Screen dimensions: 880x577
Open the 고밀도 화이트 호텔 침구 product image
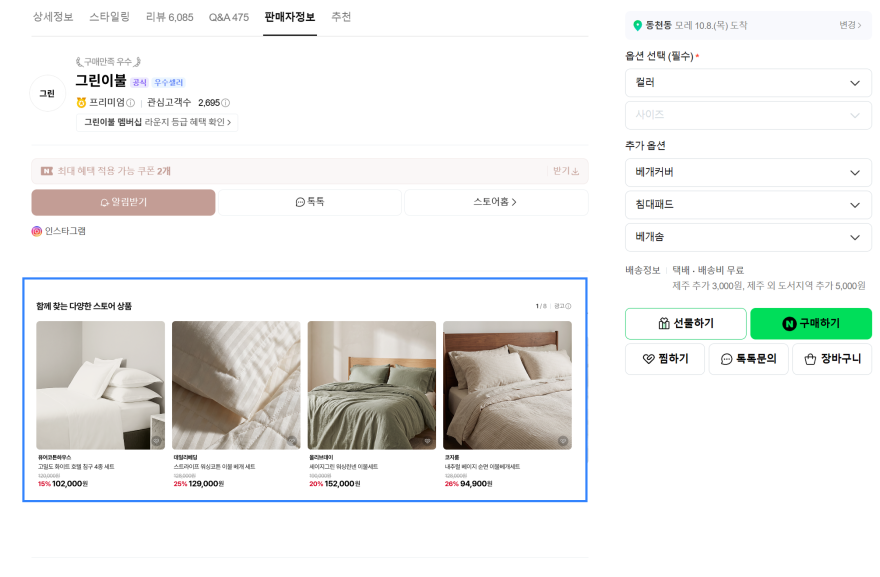click(100, 385)
